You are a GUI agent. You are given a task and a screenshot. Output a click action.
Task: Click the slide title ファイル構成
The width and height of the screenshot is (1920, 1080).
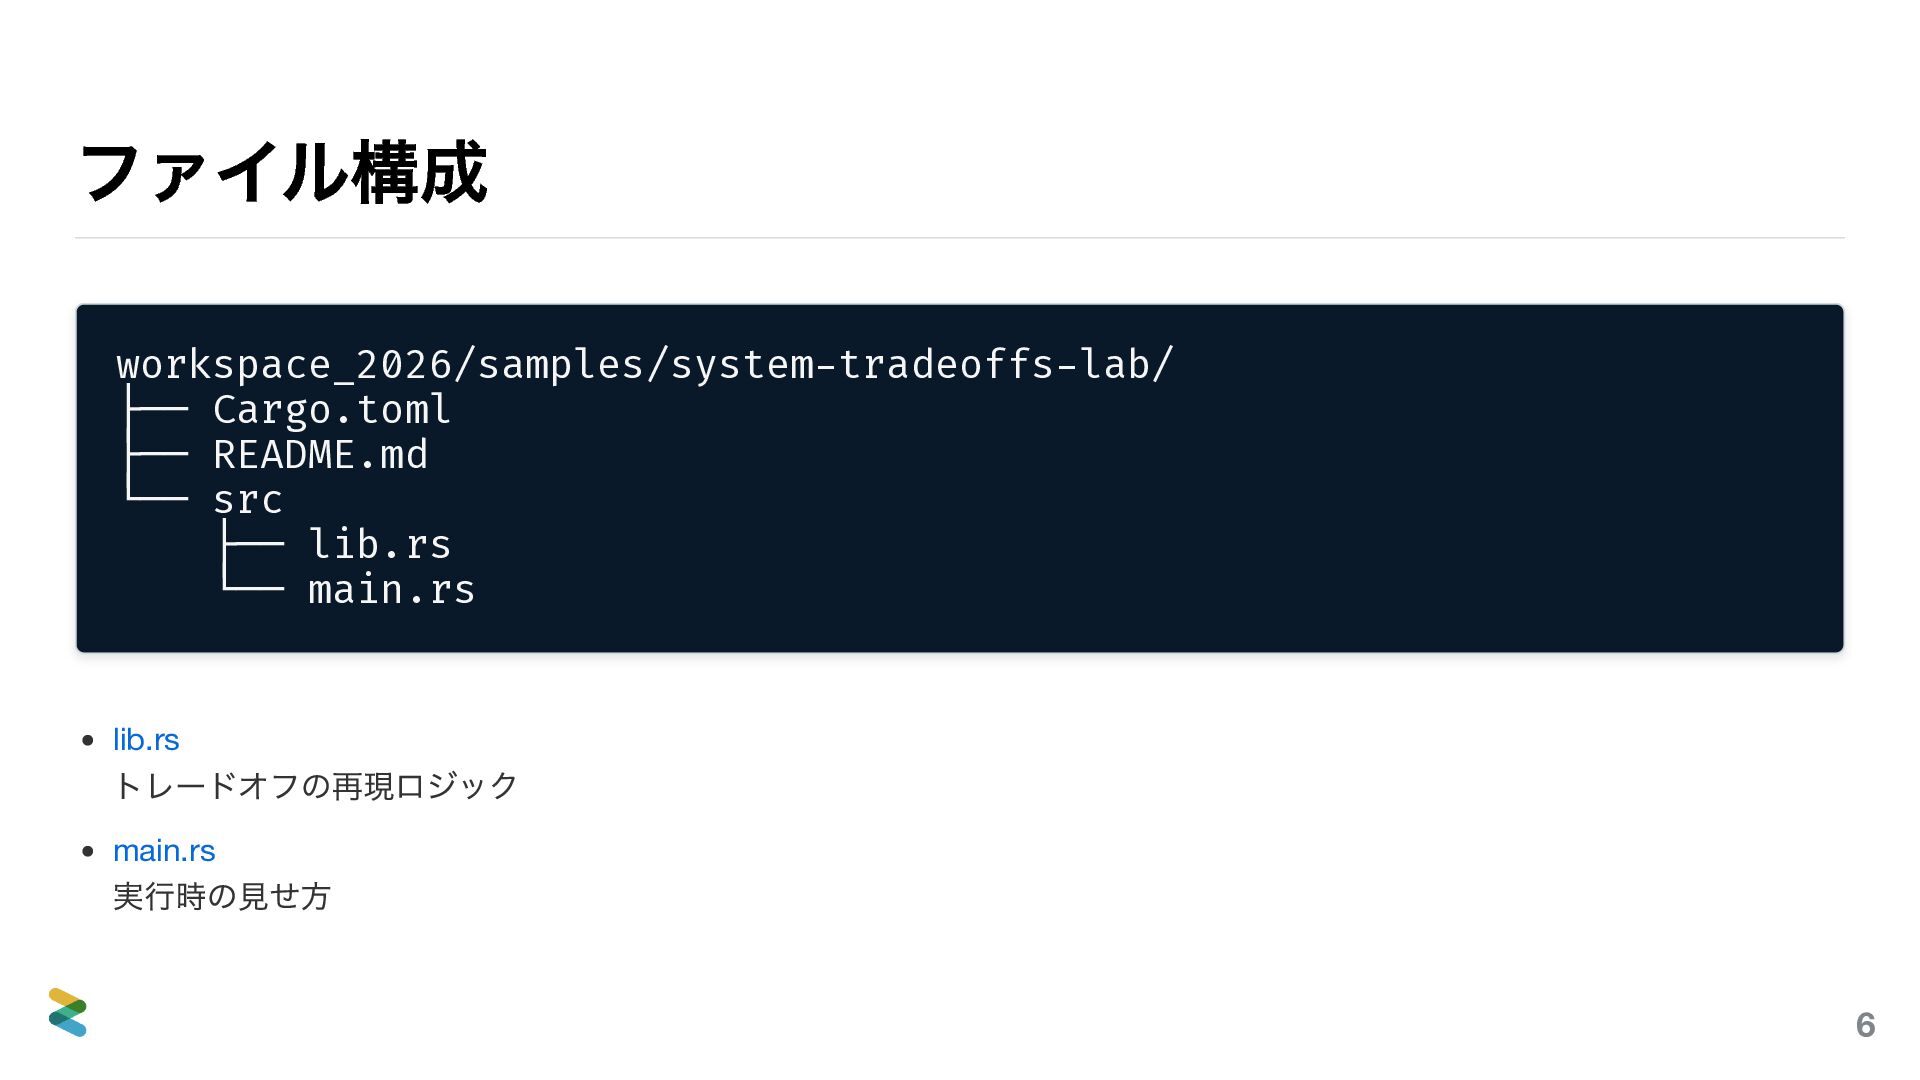tap(282, 173)
